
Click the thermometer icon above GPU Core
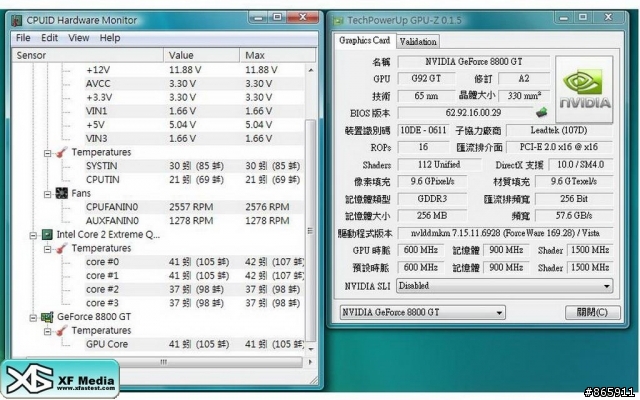62,331
